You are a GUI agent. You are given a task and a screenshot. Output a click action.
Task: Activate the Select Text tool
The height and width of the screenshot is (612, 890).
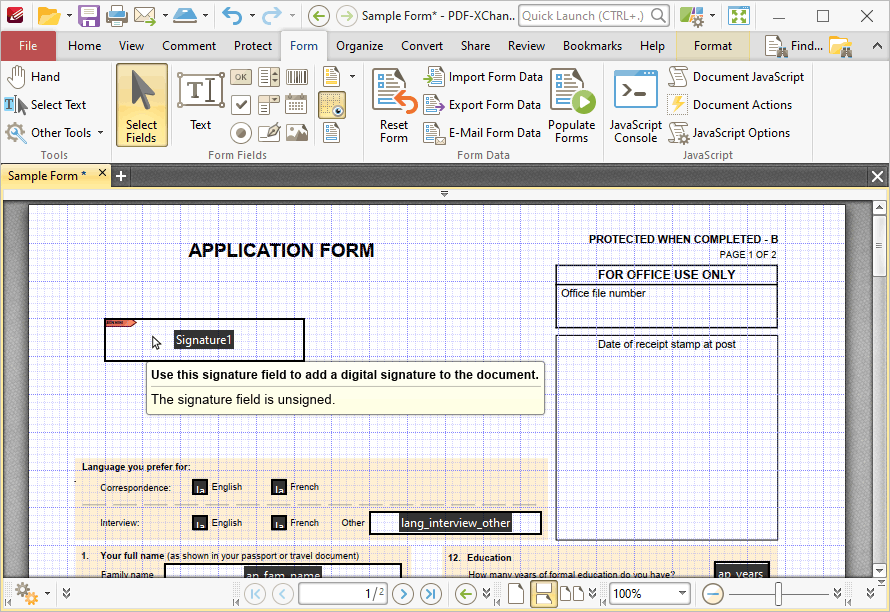pos(45,104)
